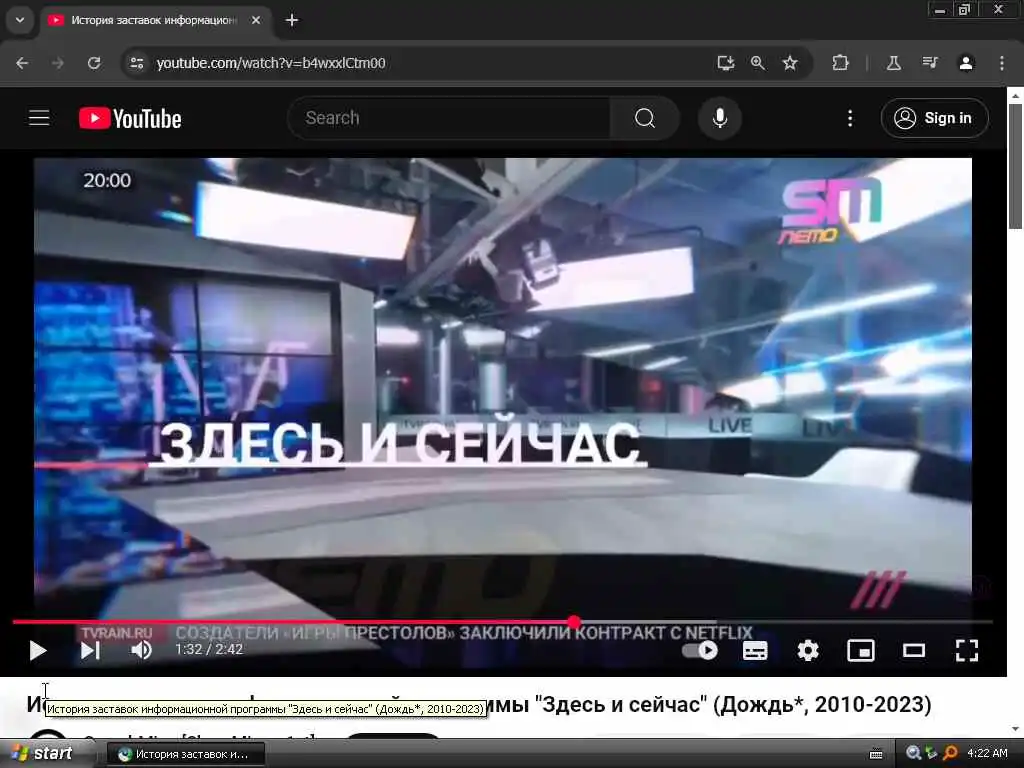Open the Chrome three-dot menu
This screenshot has height=768, width=1024.
(1002, 63)
